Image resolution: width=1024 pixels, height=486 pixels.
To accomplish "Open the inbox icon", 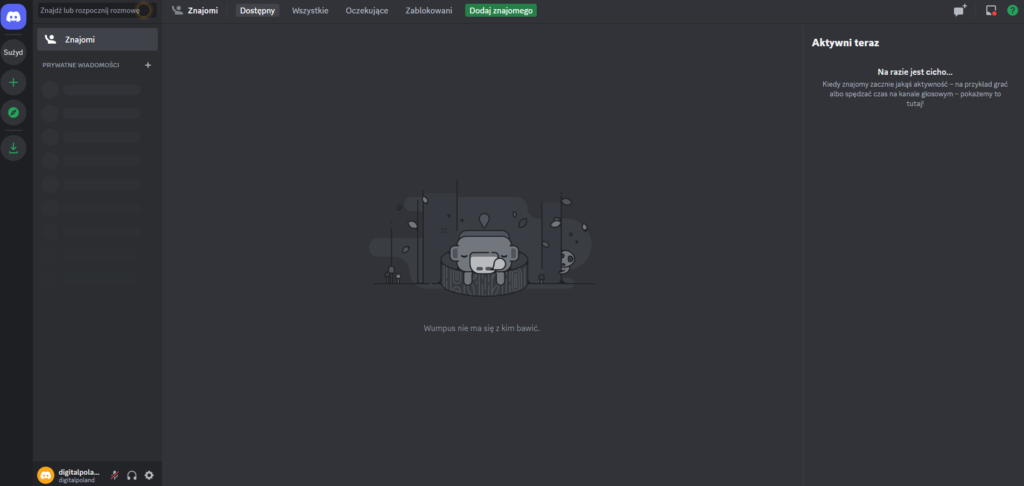I will point(991,10).
